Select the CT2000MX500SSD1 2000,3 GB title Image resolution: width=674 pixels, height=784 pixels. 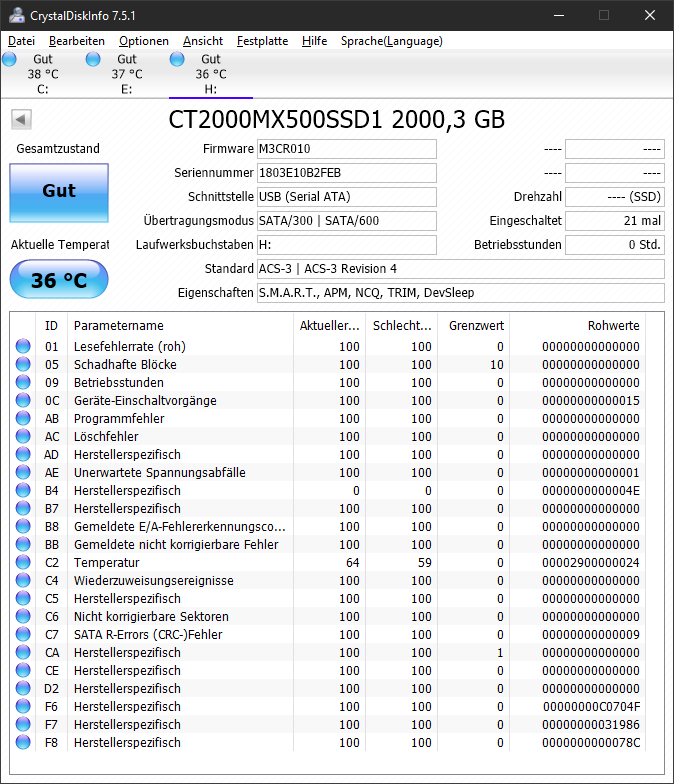336,120
